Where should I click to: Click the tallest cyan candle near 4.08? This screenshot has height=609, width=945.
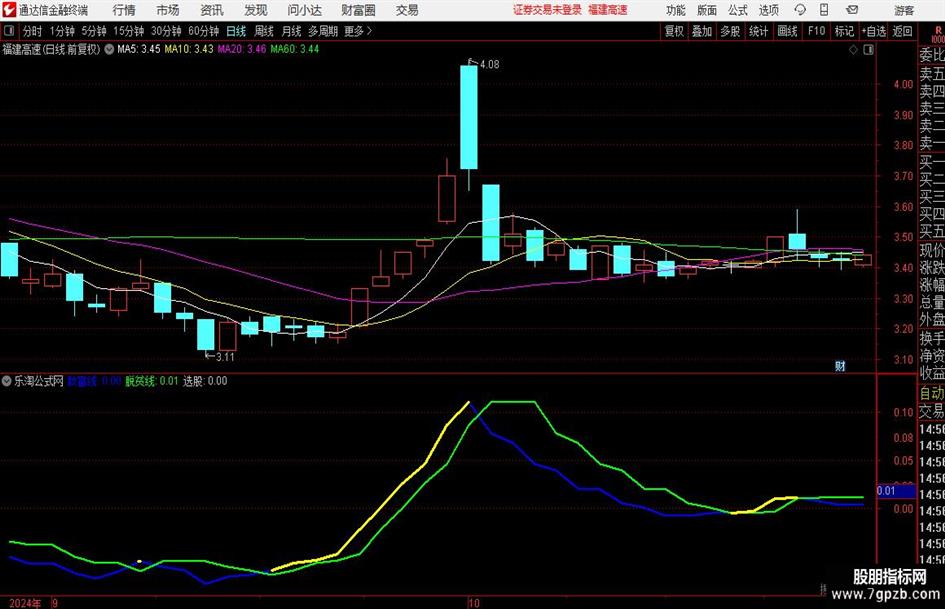coord(469,118)
